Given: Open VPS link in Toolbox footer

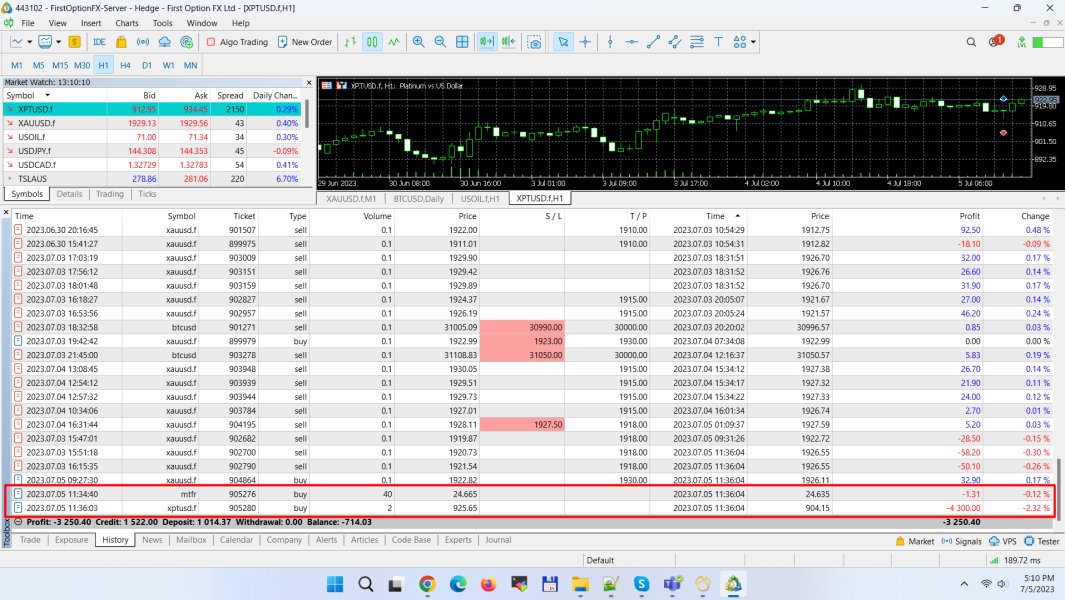Looking at the screenshot, I should click(x=1003, y=542).
